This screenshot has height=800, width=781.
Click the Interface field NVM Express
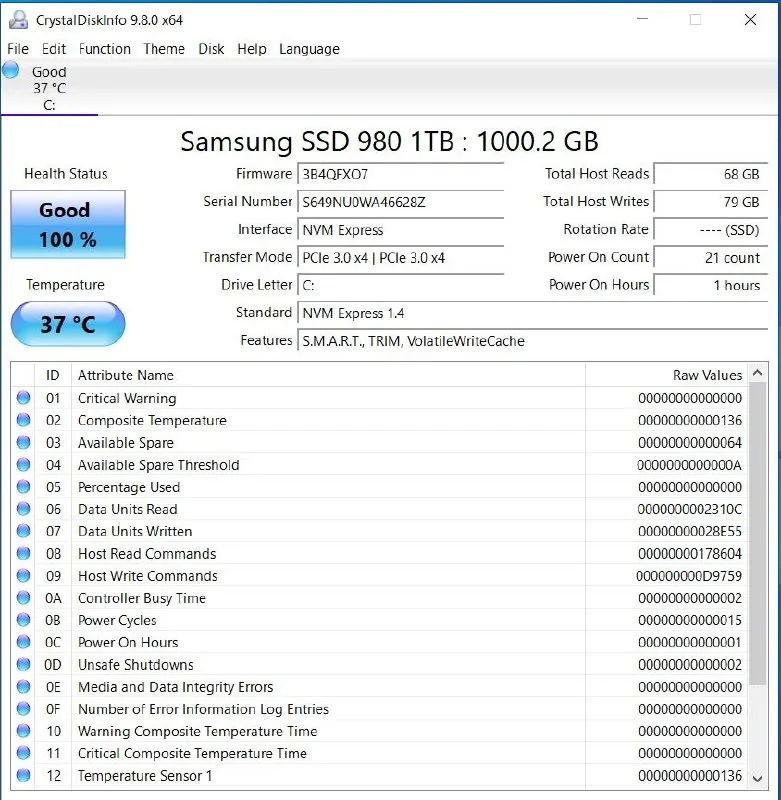tap(400, 230)
